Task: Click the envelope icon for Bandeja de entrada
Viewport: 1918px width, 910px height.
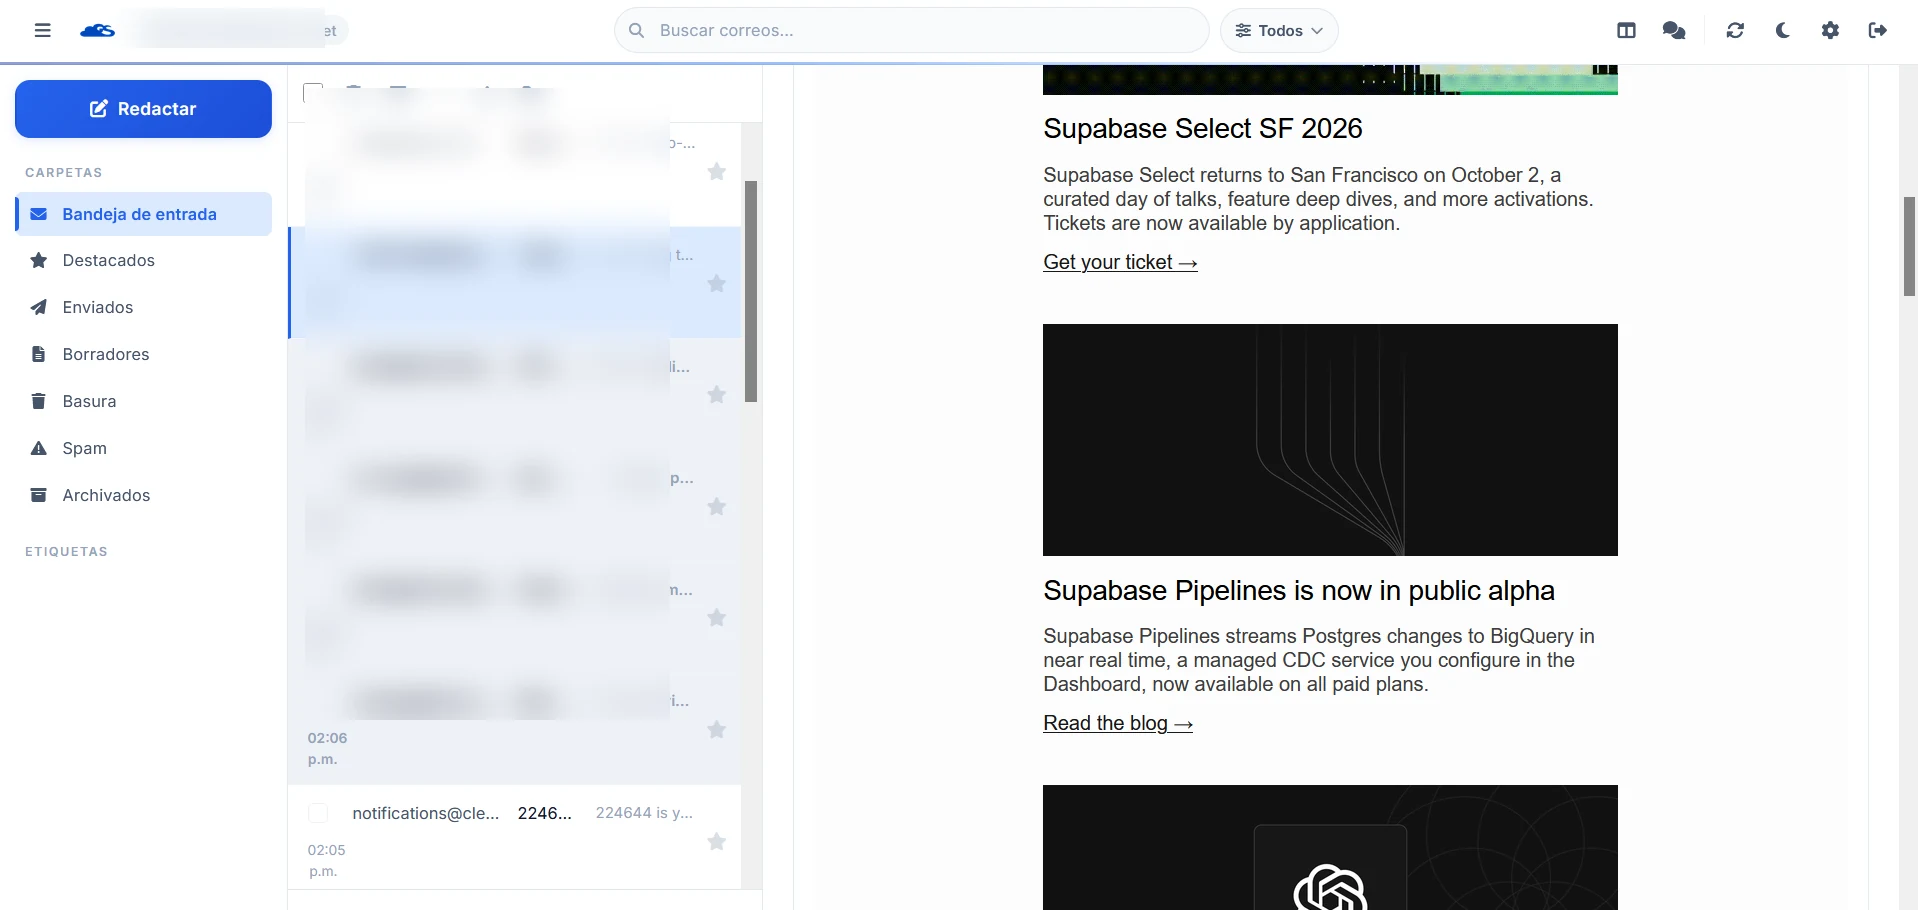Action: [39, 214]
